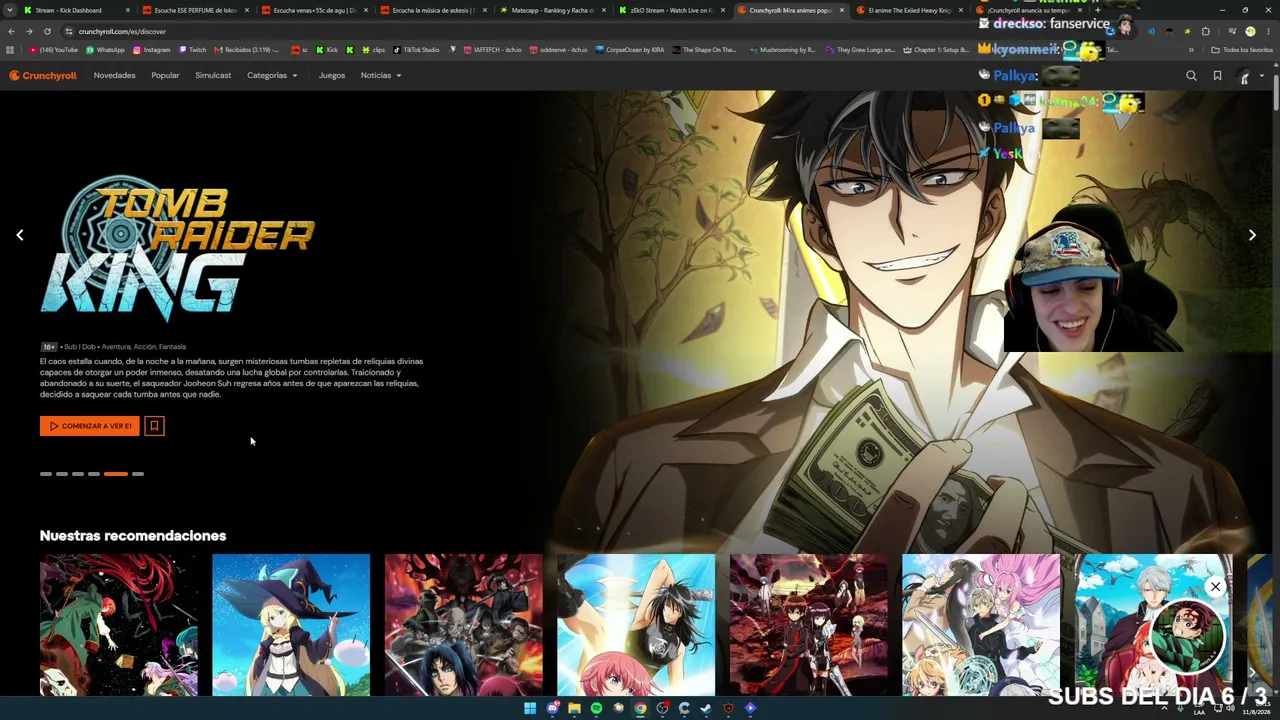Open the Chrome three-dot menu
This screenshot has height=720, width=1280.
(1268, 31)
